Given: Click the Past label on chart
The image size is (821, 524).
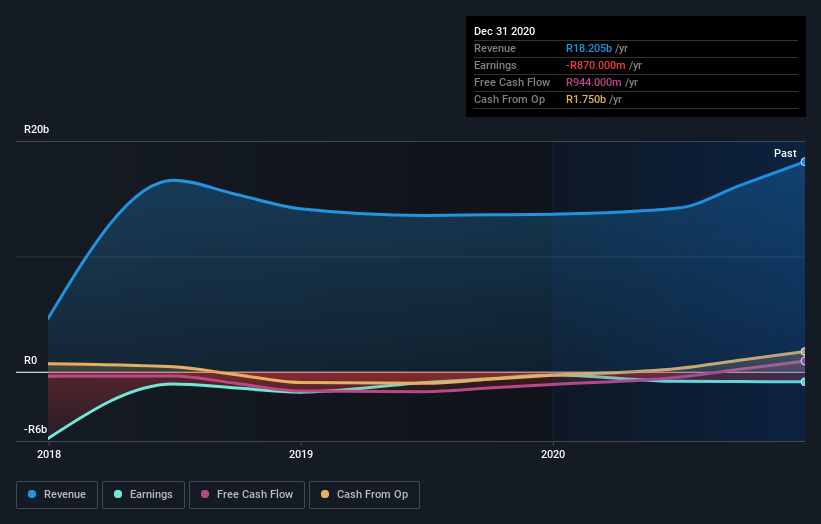Looking at the screenshot, I should click(785, 153).
